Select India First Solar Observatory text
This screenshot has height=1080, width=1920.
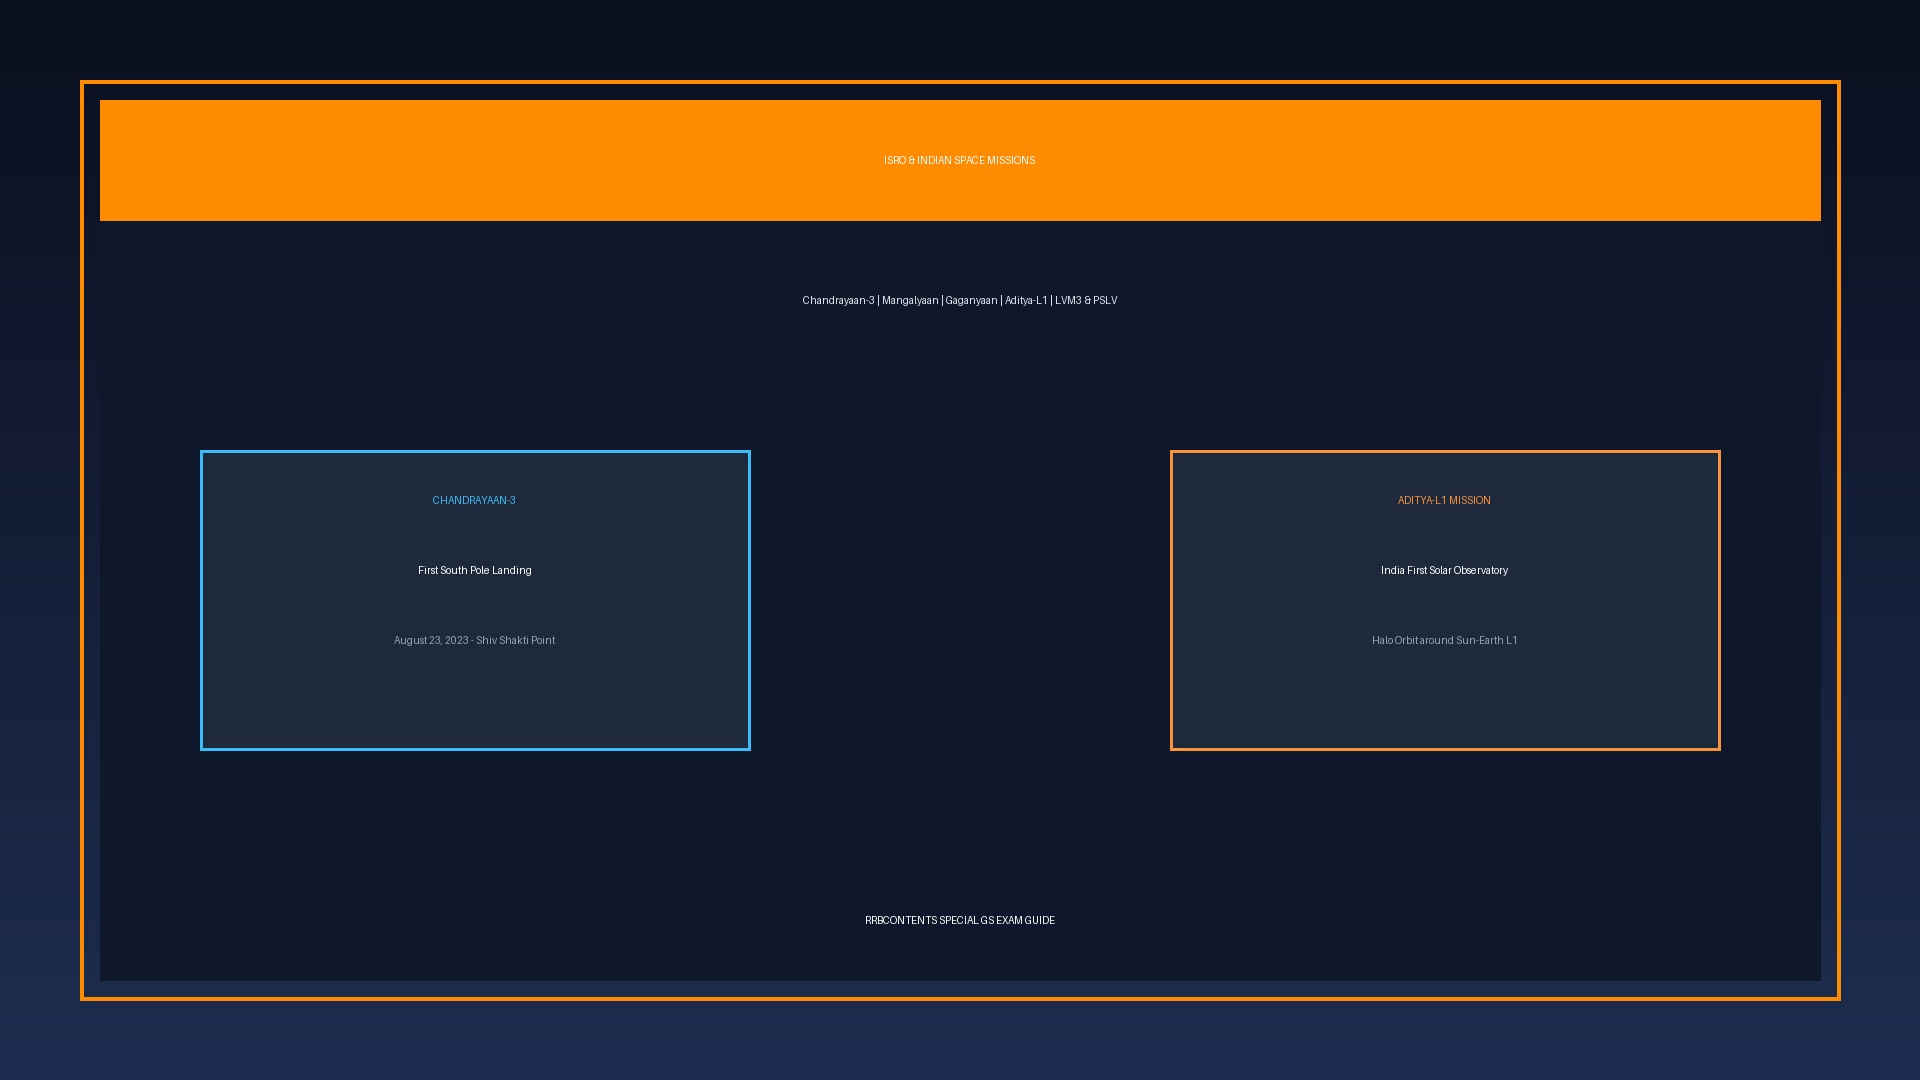click(x=1444, y=570)
